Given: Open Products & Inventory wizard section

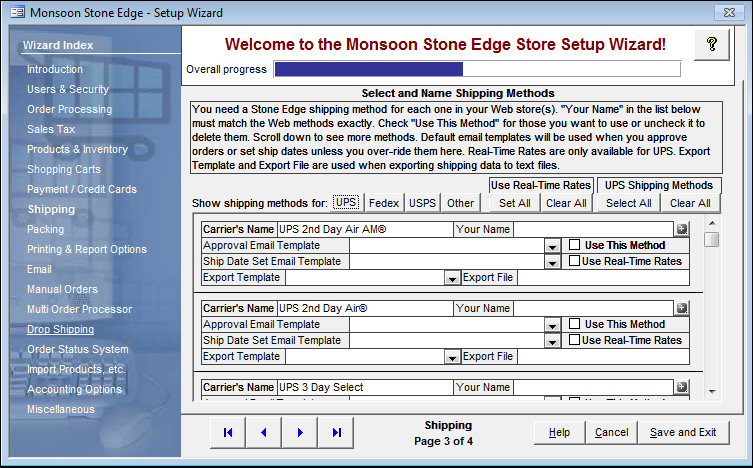Looking at the screenshot, I should point(77,149).
